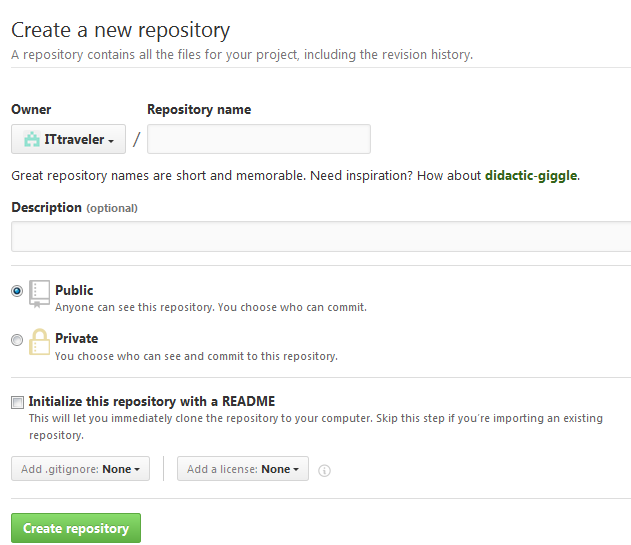631x545 pixels.
Task: Click the bold Private label text
Action: [x=76, y=338]
